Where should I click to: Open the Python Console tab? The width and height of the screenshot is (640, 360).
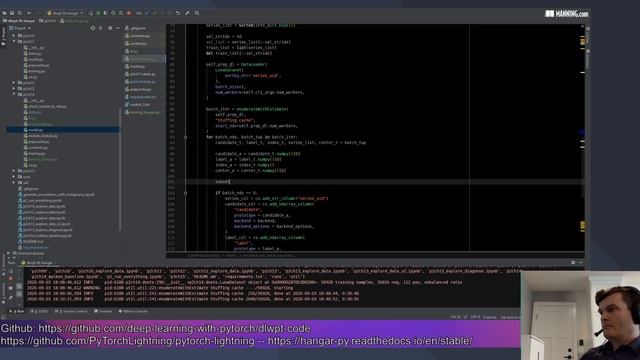click(133, 311)
